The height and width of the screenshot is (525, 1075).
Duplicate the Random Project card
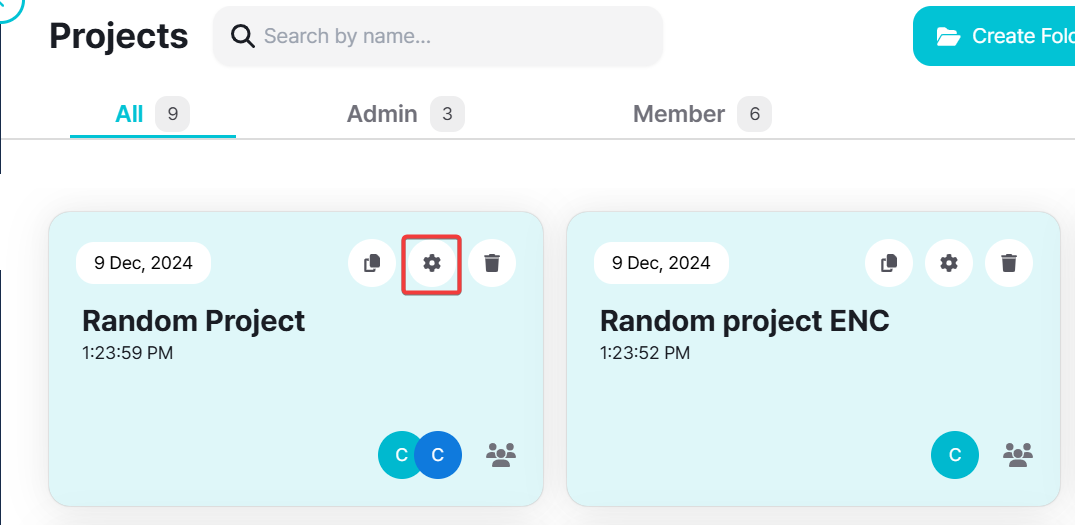click(372, 263)
